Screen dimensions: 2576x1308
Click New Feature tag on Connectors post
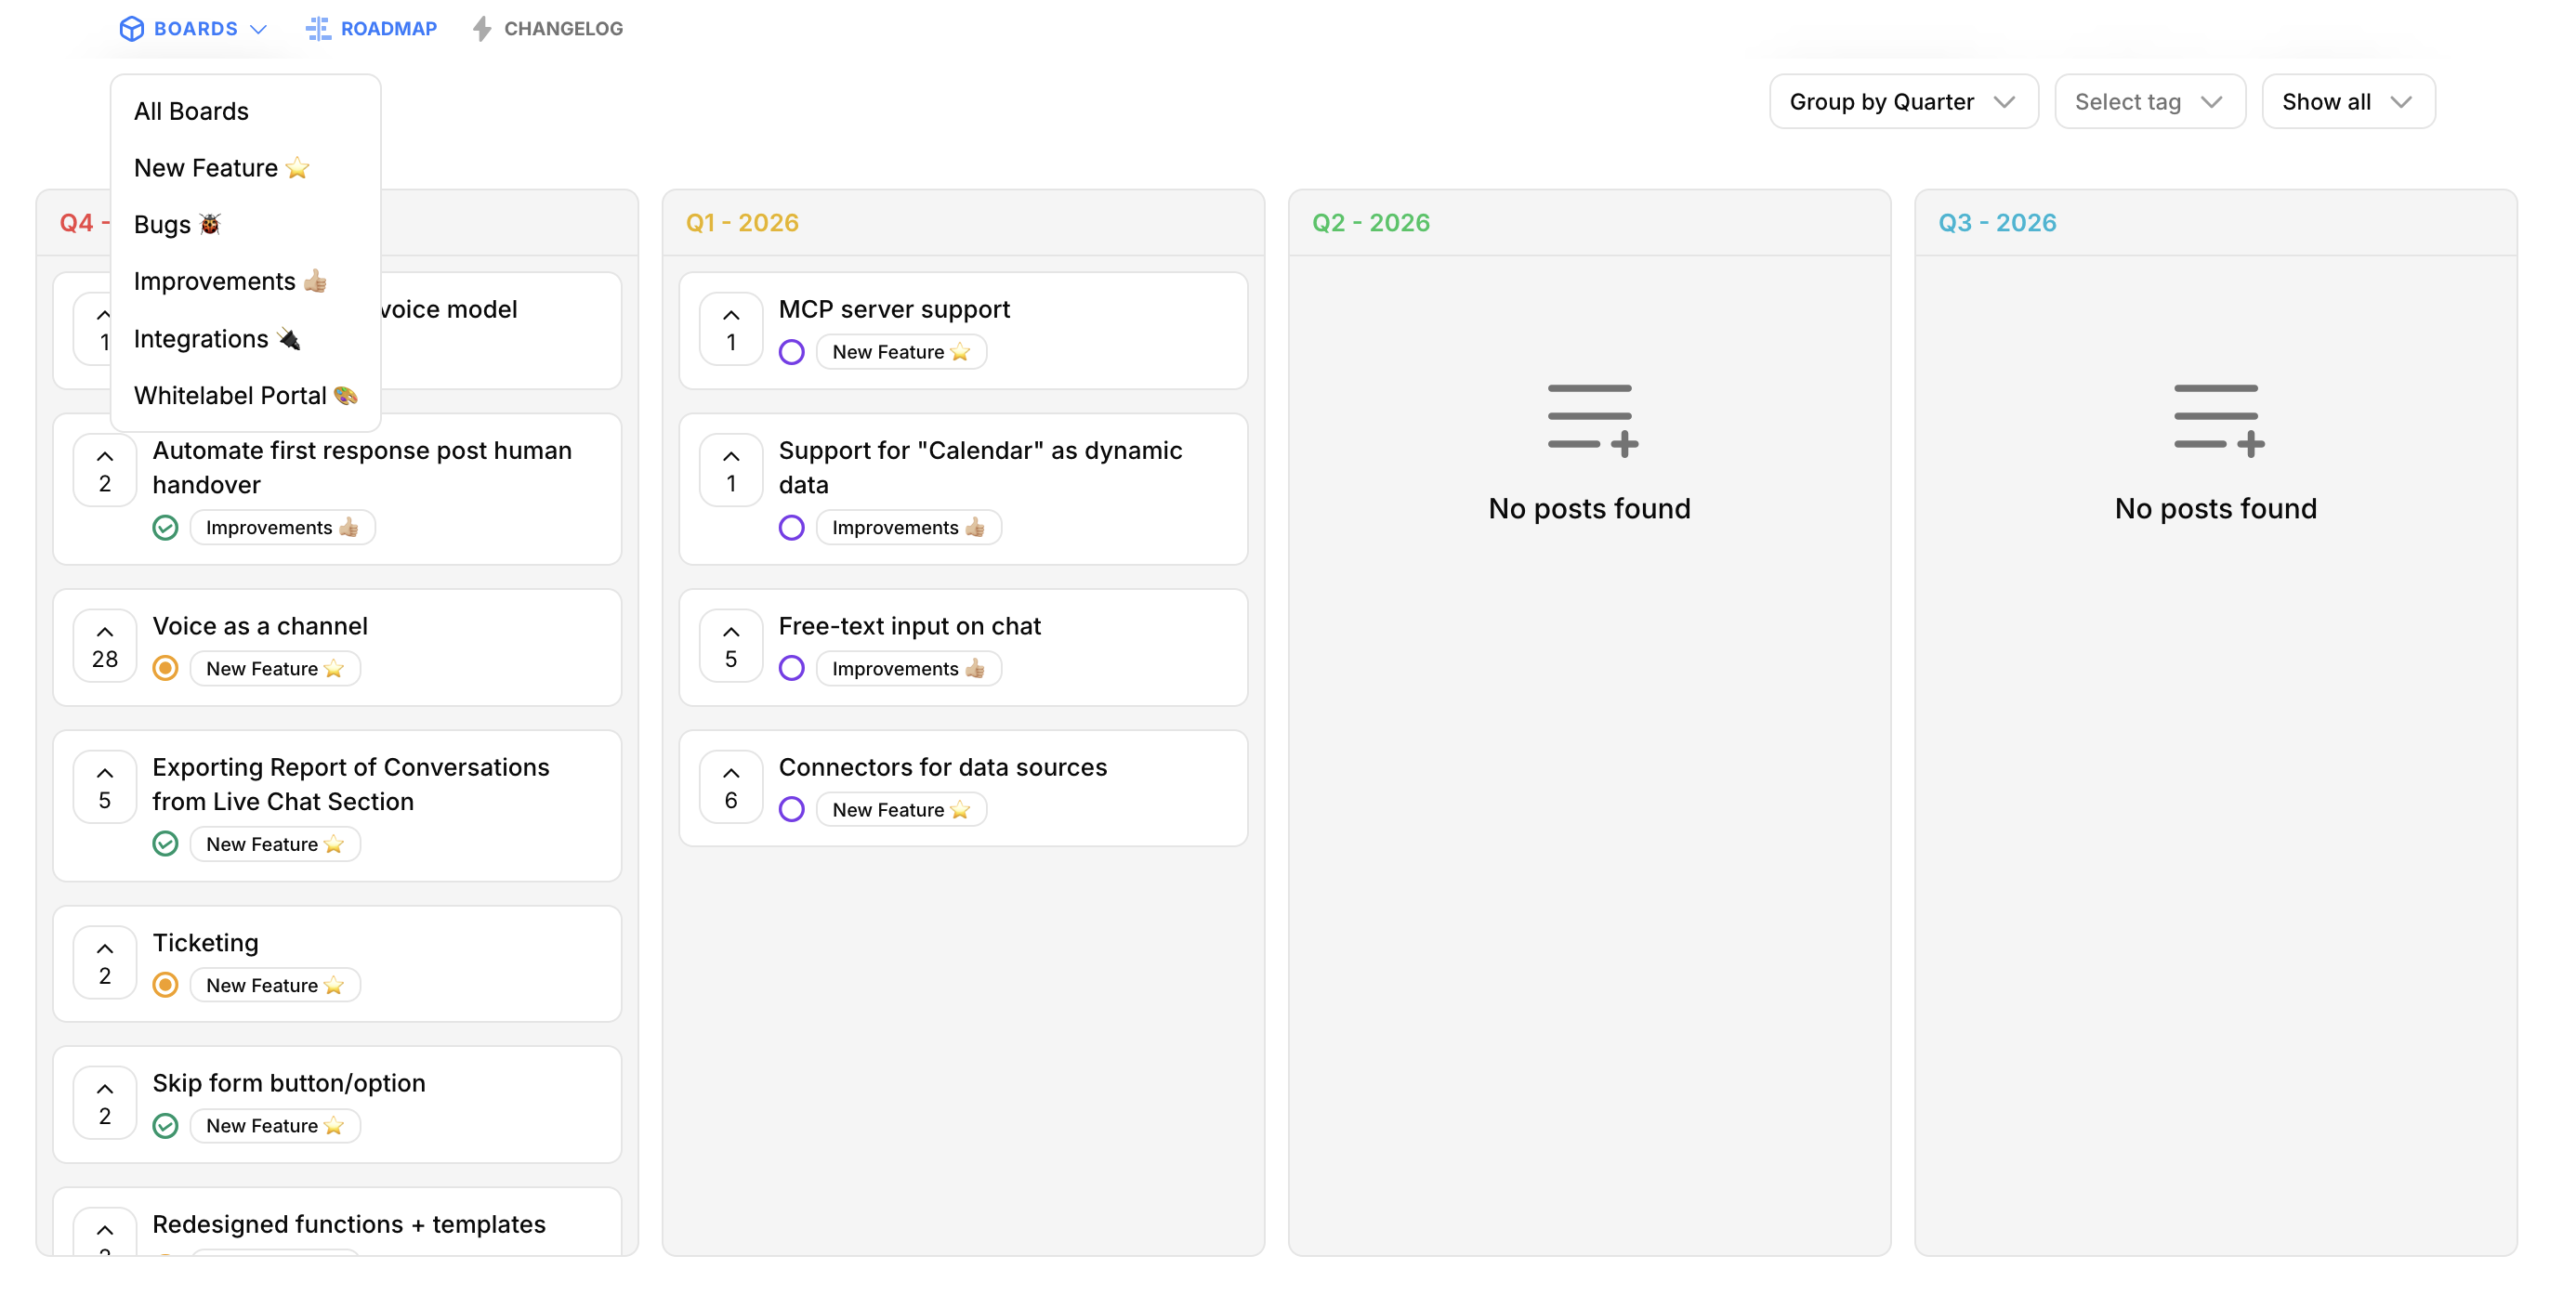(901, 809)
